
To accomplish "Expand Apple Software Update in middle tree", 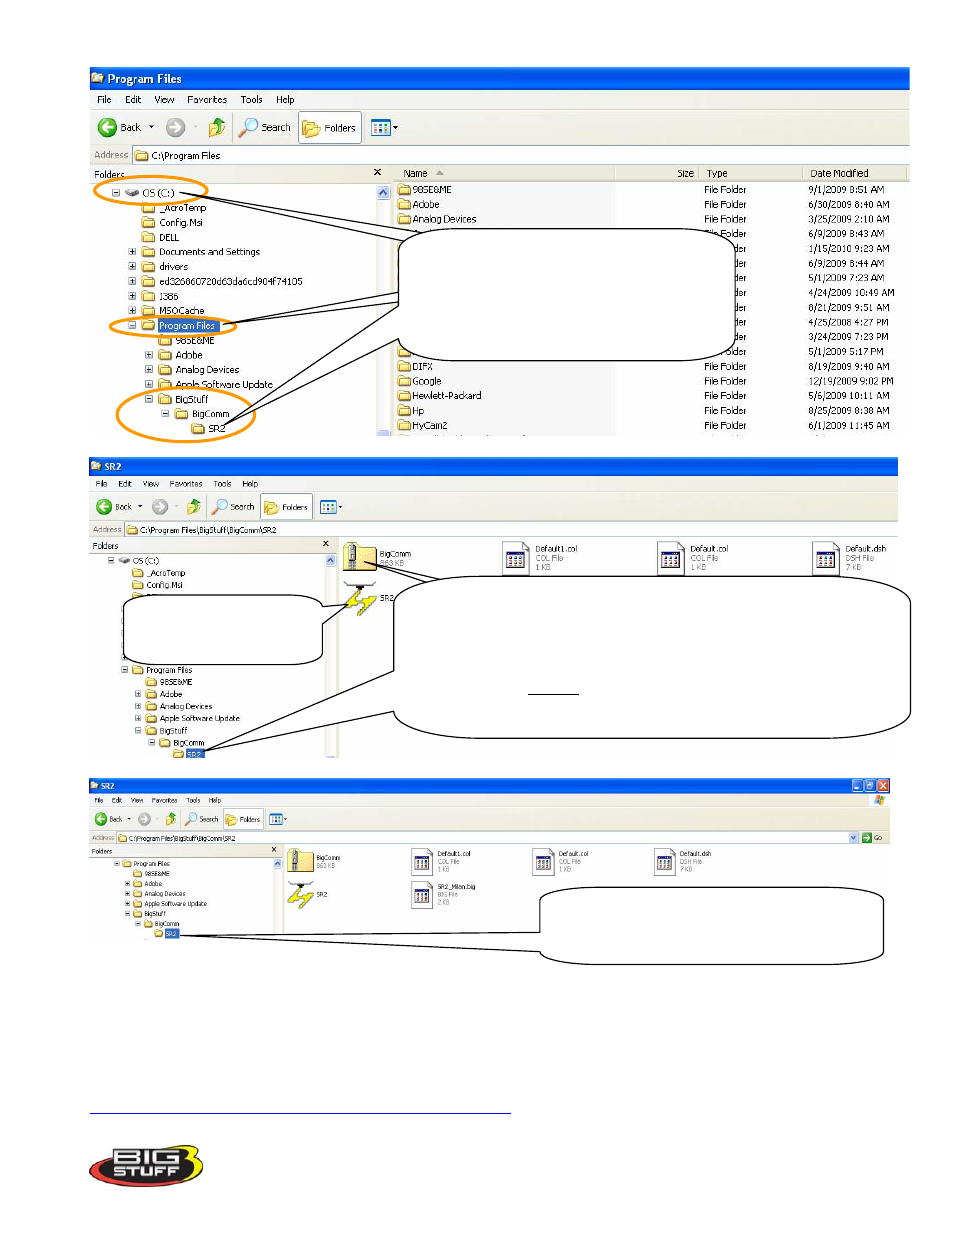I will click(138, 718).
